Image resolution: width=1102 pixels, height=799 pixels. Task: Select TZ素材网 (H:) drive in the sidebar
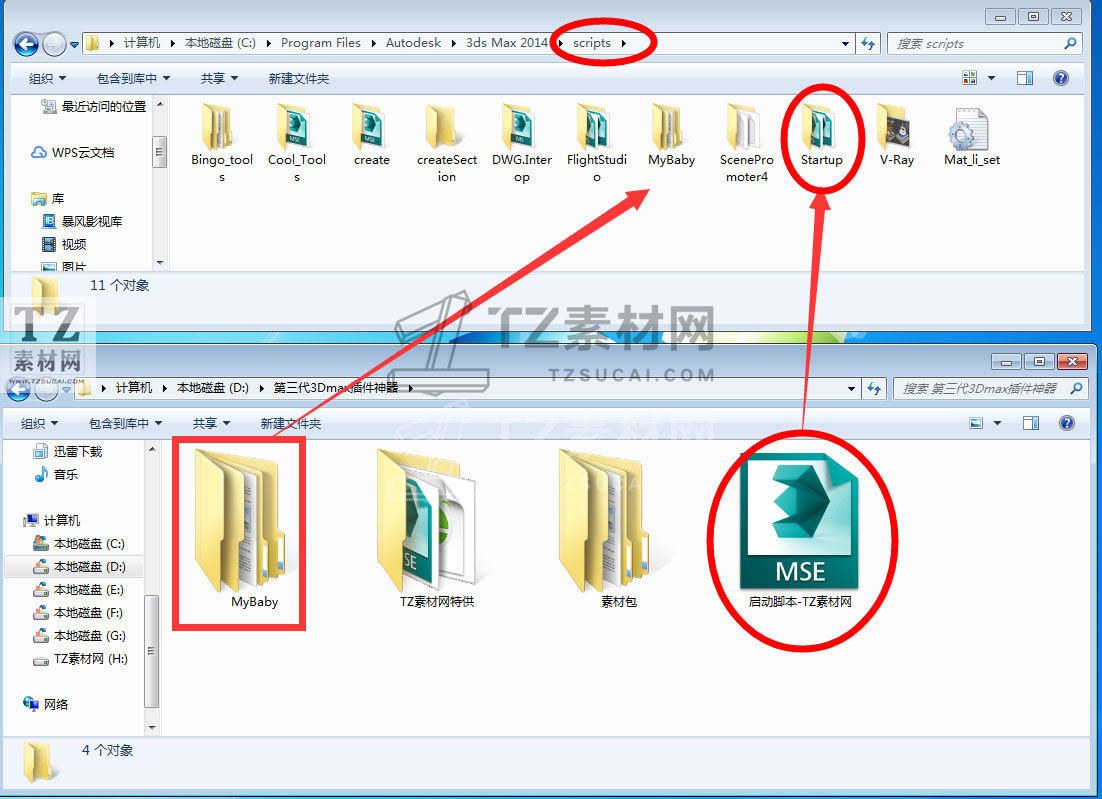[x=81, y=659]
